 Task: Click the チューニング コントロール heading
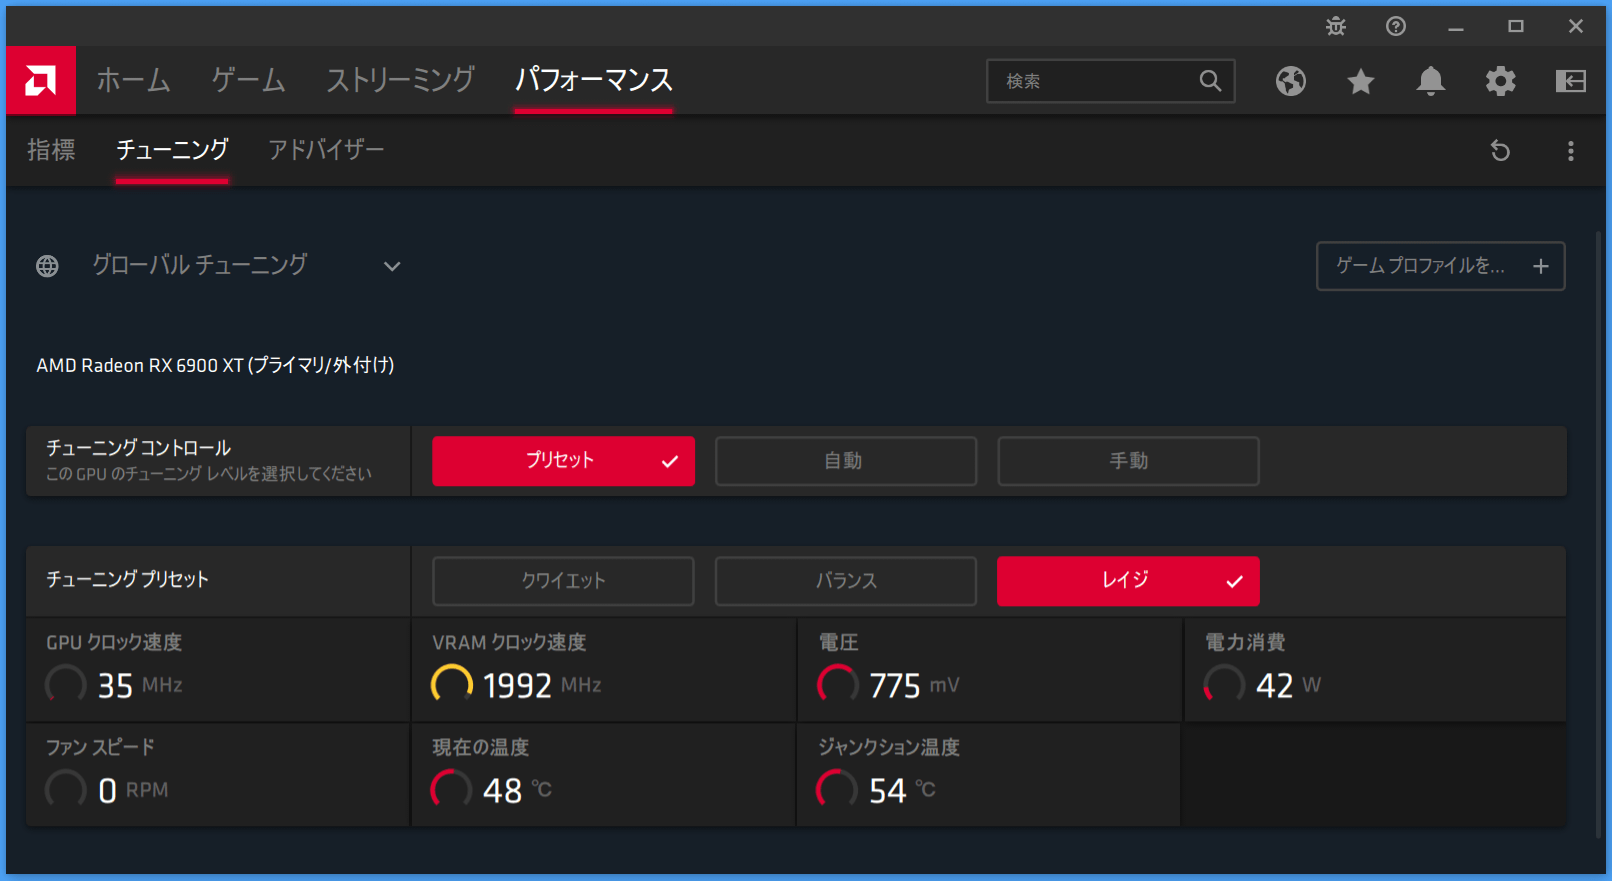click(138, 448)
